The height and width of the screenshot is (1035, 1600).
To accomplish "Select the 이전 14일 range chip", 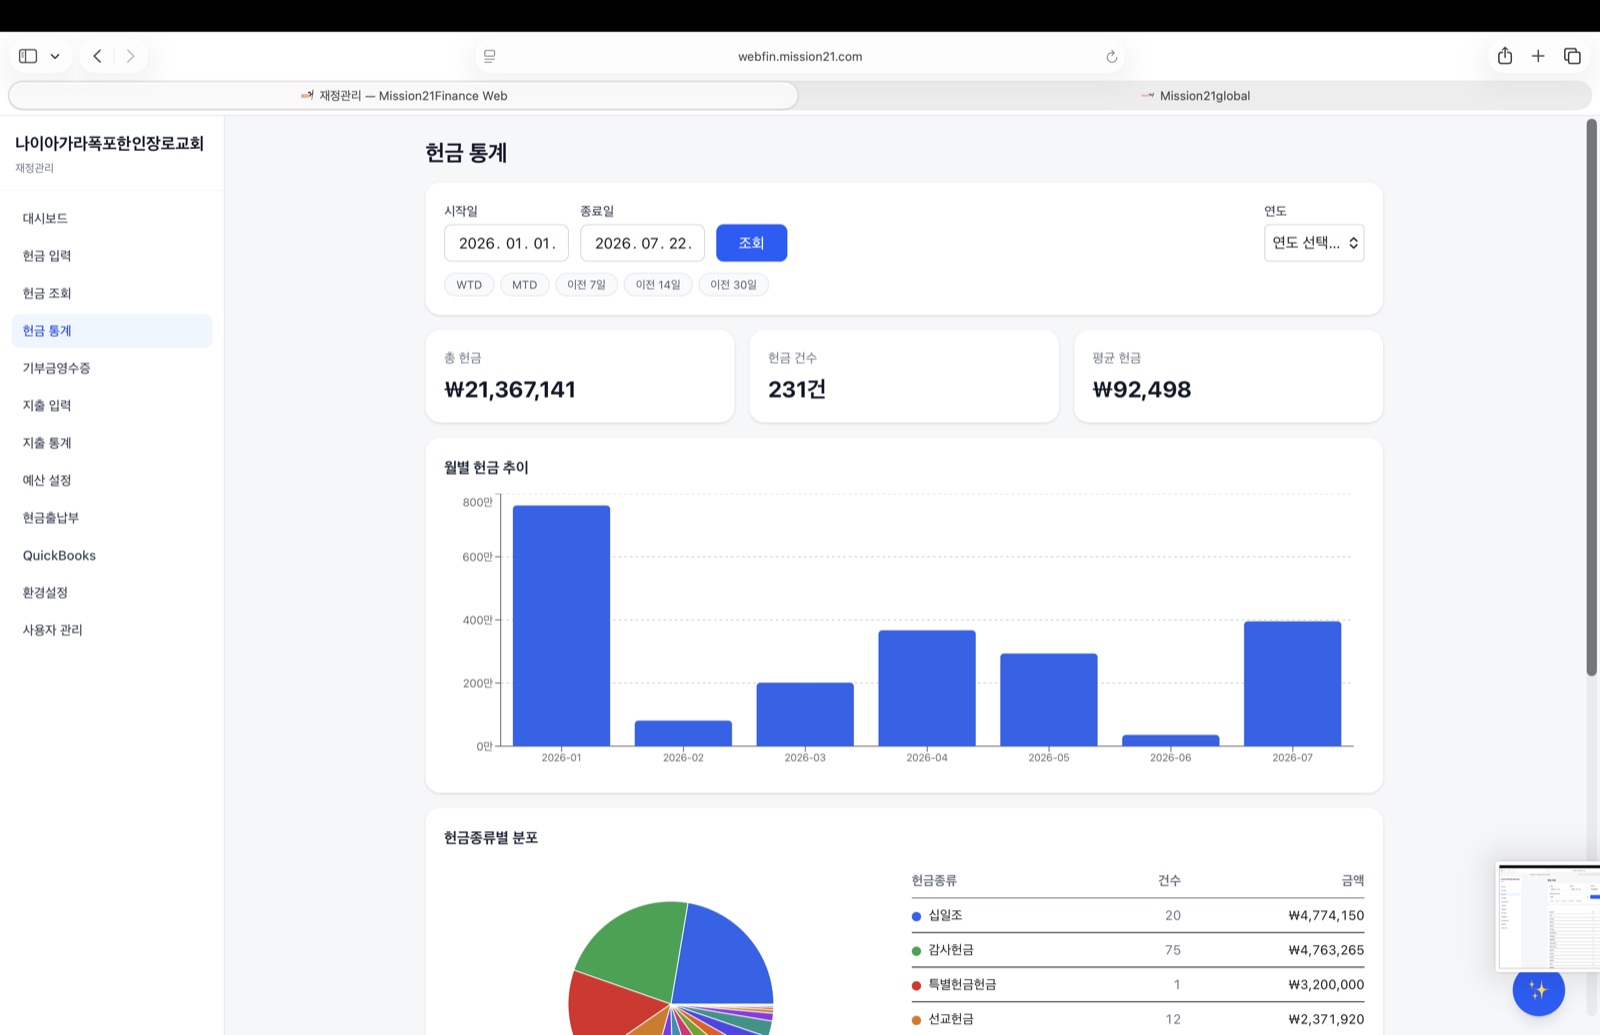I will pos(658,285).
